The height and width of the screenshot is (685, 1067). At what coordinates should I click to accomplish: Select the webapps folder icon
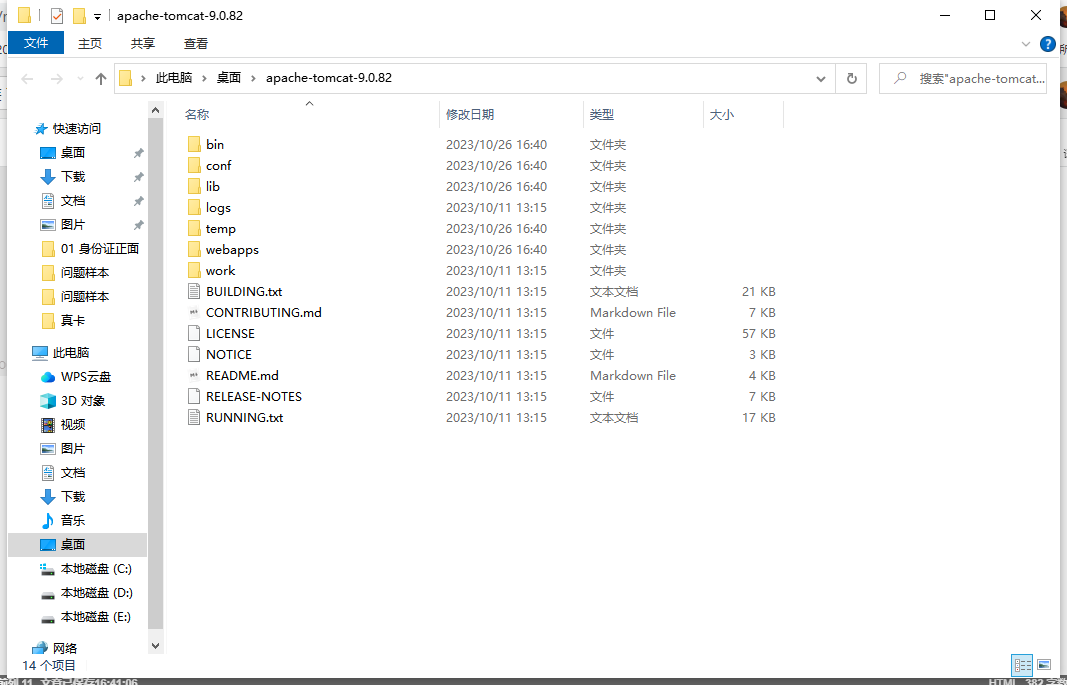click(194, 250)
